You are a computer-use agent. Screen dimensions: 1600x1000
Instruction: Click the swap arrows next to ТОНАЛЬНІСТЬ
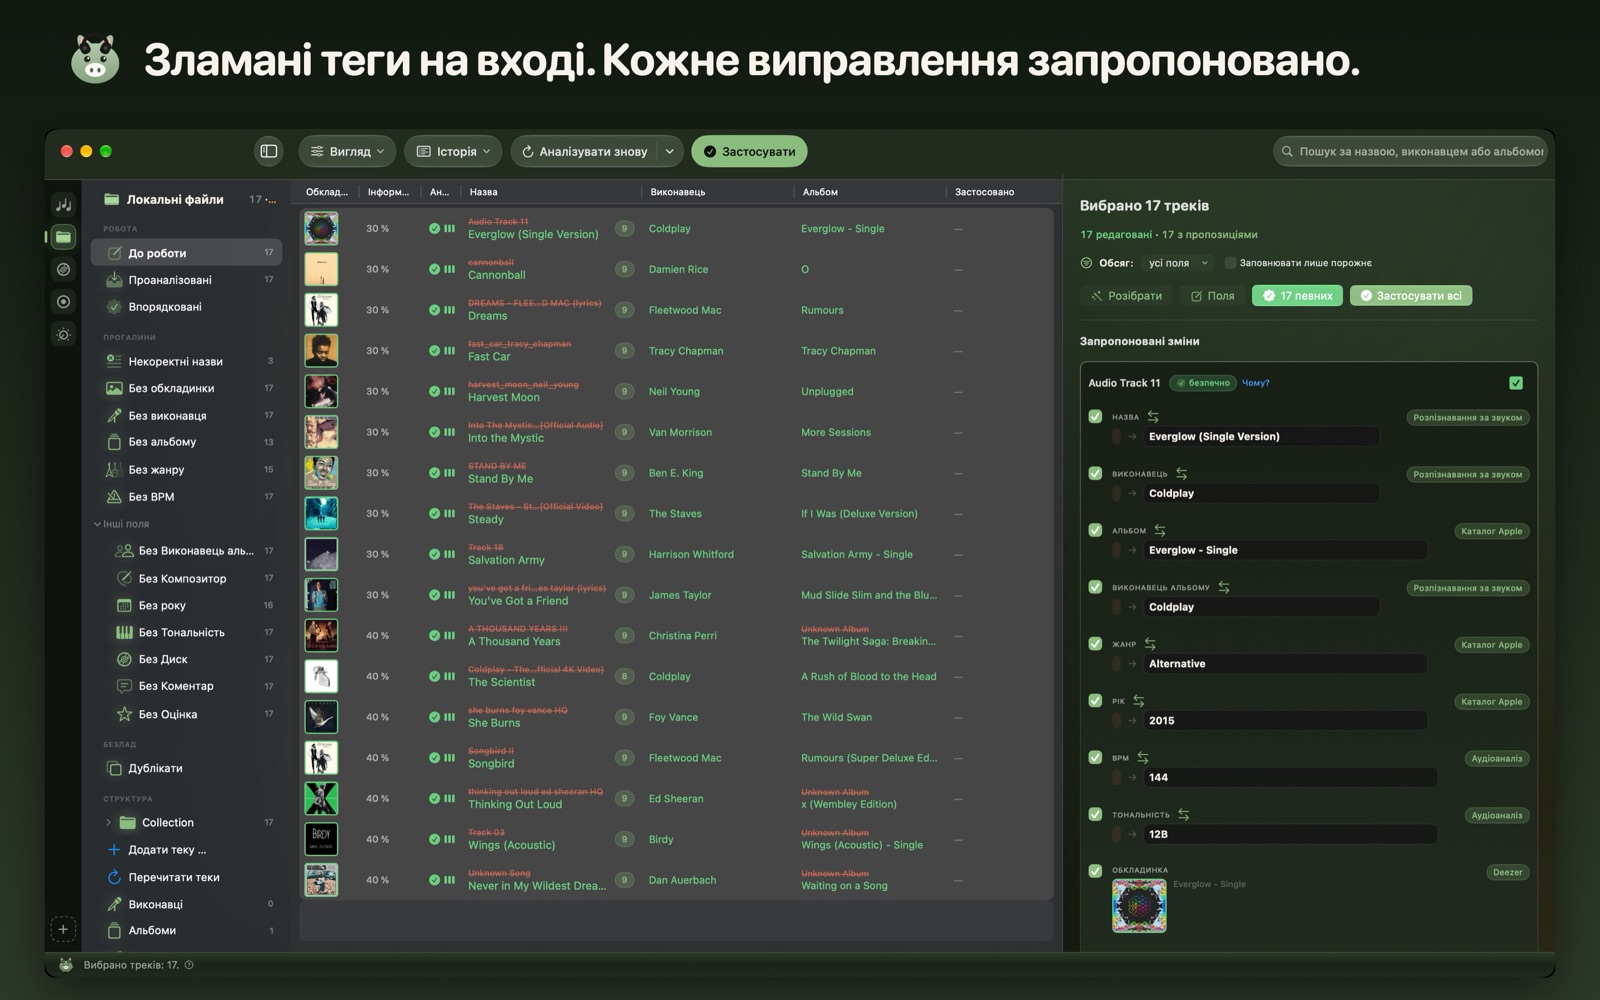1184,814
